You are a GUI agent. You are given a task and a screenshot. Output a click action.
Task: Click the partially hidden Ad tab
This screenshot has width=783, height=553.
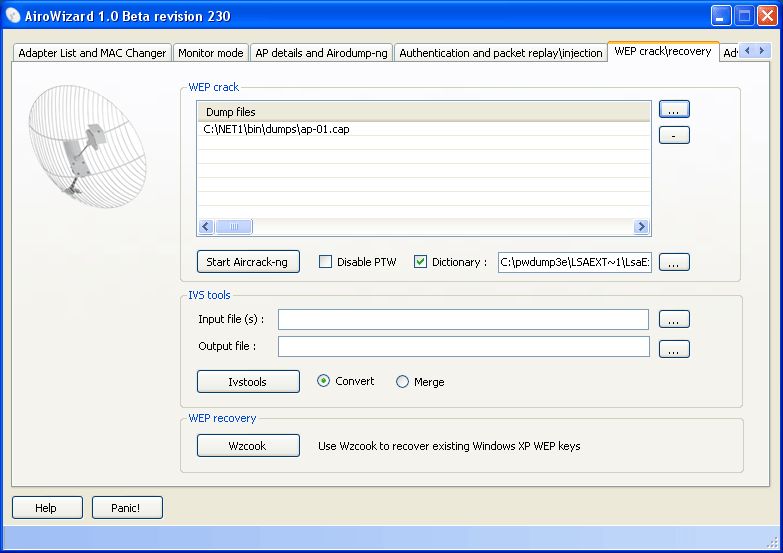coord(730,53)
